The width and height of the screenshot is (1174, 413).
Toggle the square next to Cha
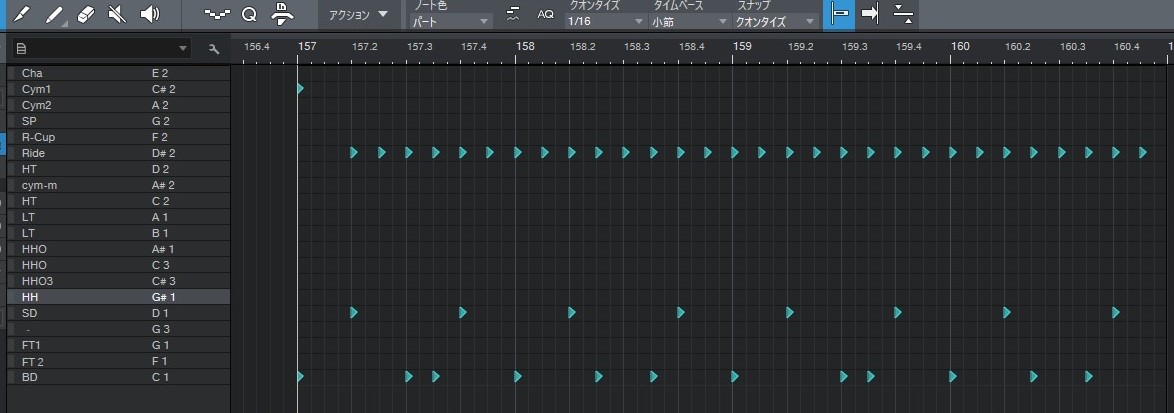11,73
